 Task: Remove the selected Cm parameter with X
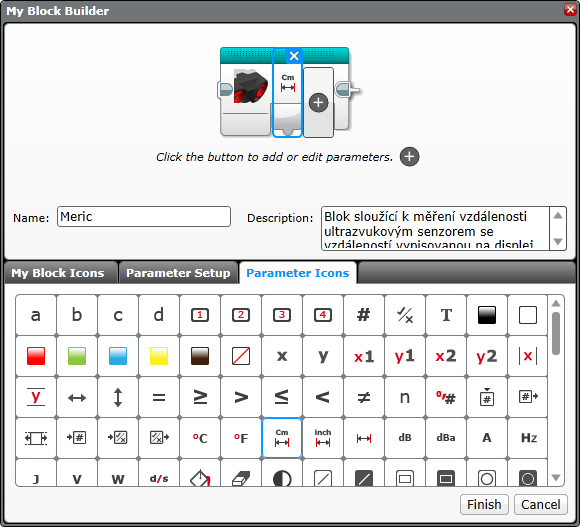tap(294, 56)
